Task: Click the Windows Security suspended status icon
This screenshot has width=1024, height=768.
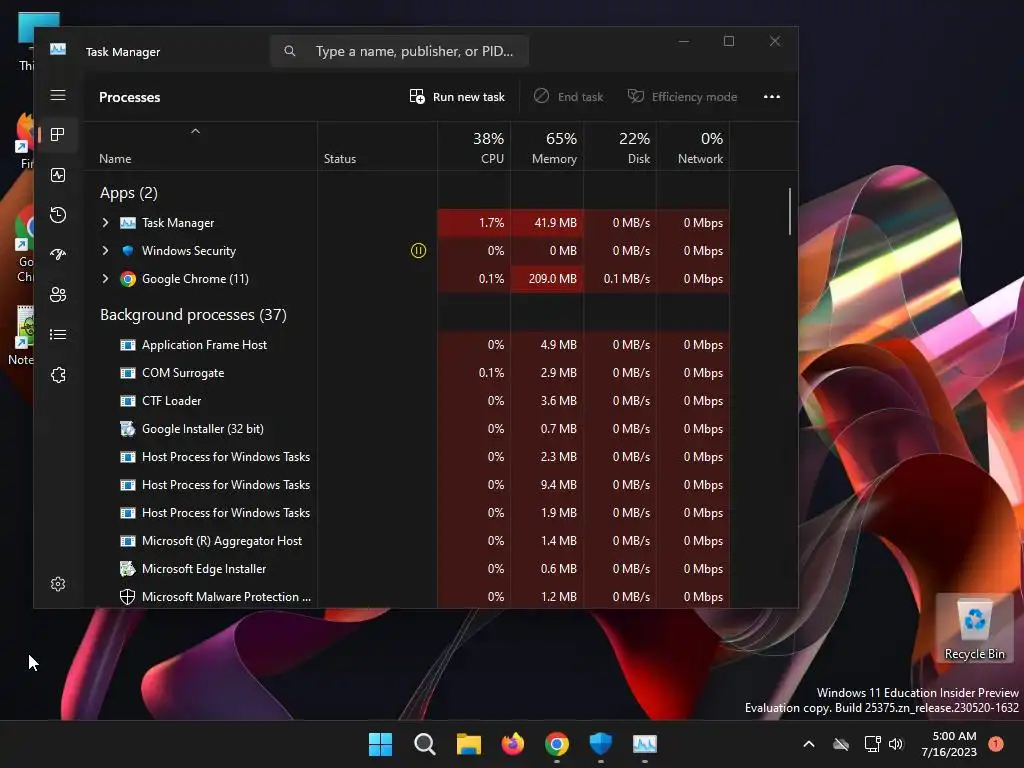Action: click(419, 251)
